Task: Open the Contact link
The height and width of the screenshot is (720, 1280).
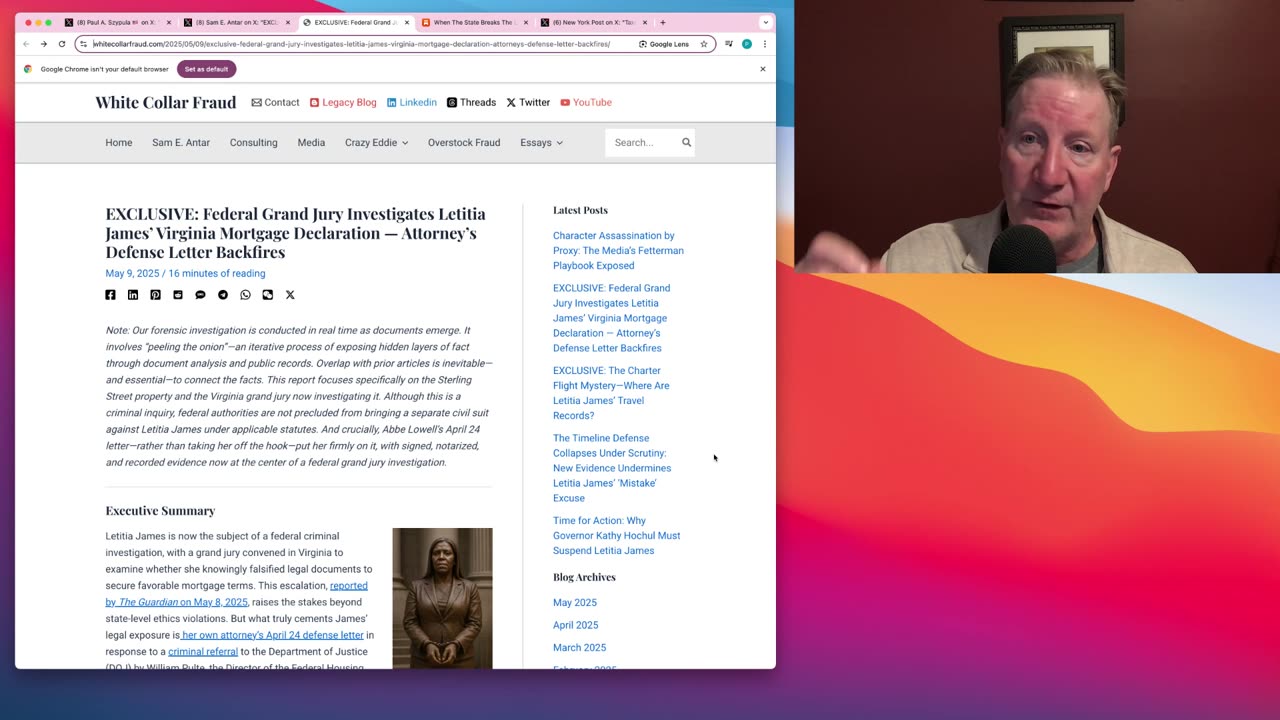Action: [275, 102]
